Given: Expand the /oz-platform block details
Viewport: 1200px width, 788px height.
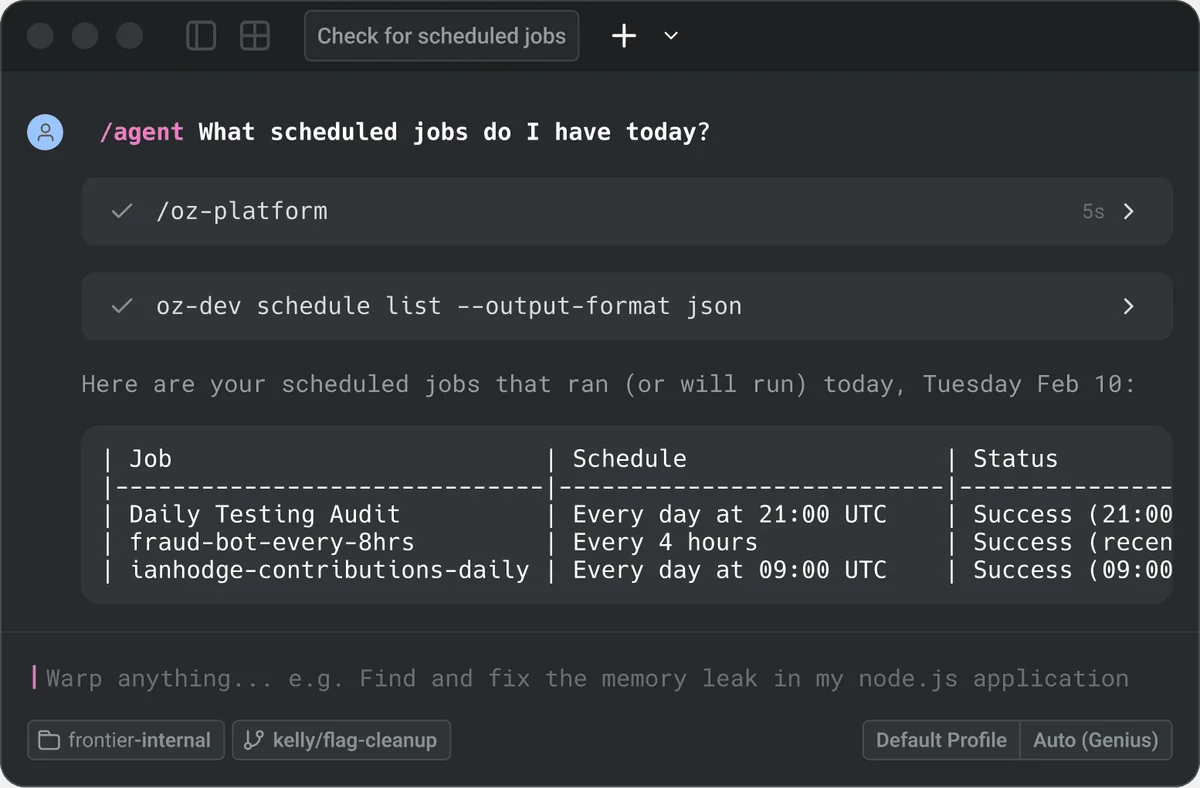Looking at the screenshot, I should coord(1129,211).
